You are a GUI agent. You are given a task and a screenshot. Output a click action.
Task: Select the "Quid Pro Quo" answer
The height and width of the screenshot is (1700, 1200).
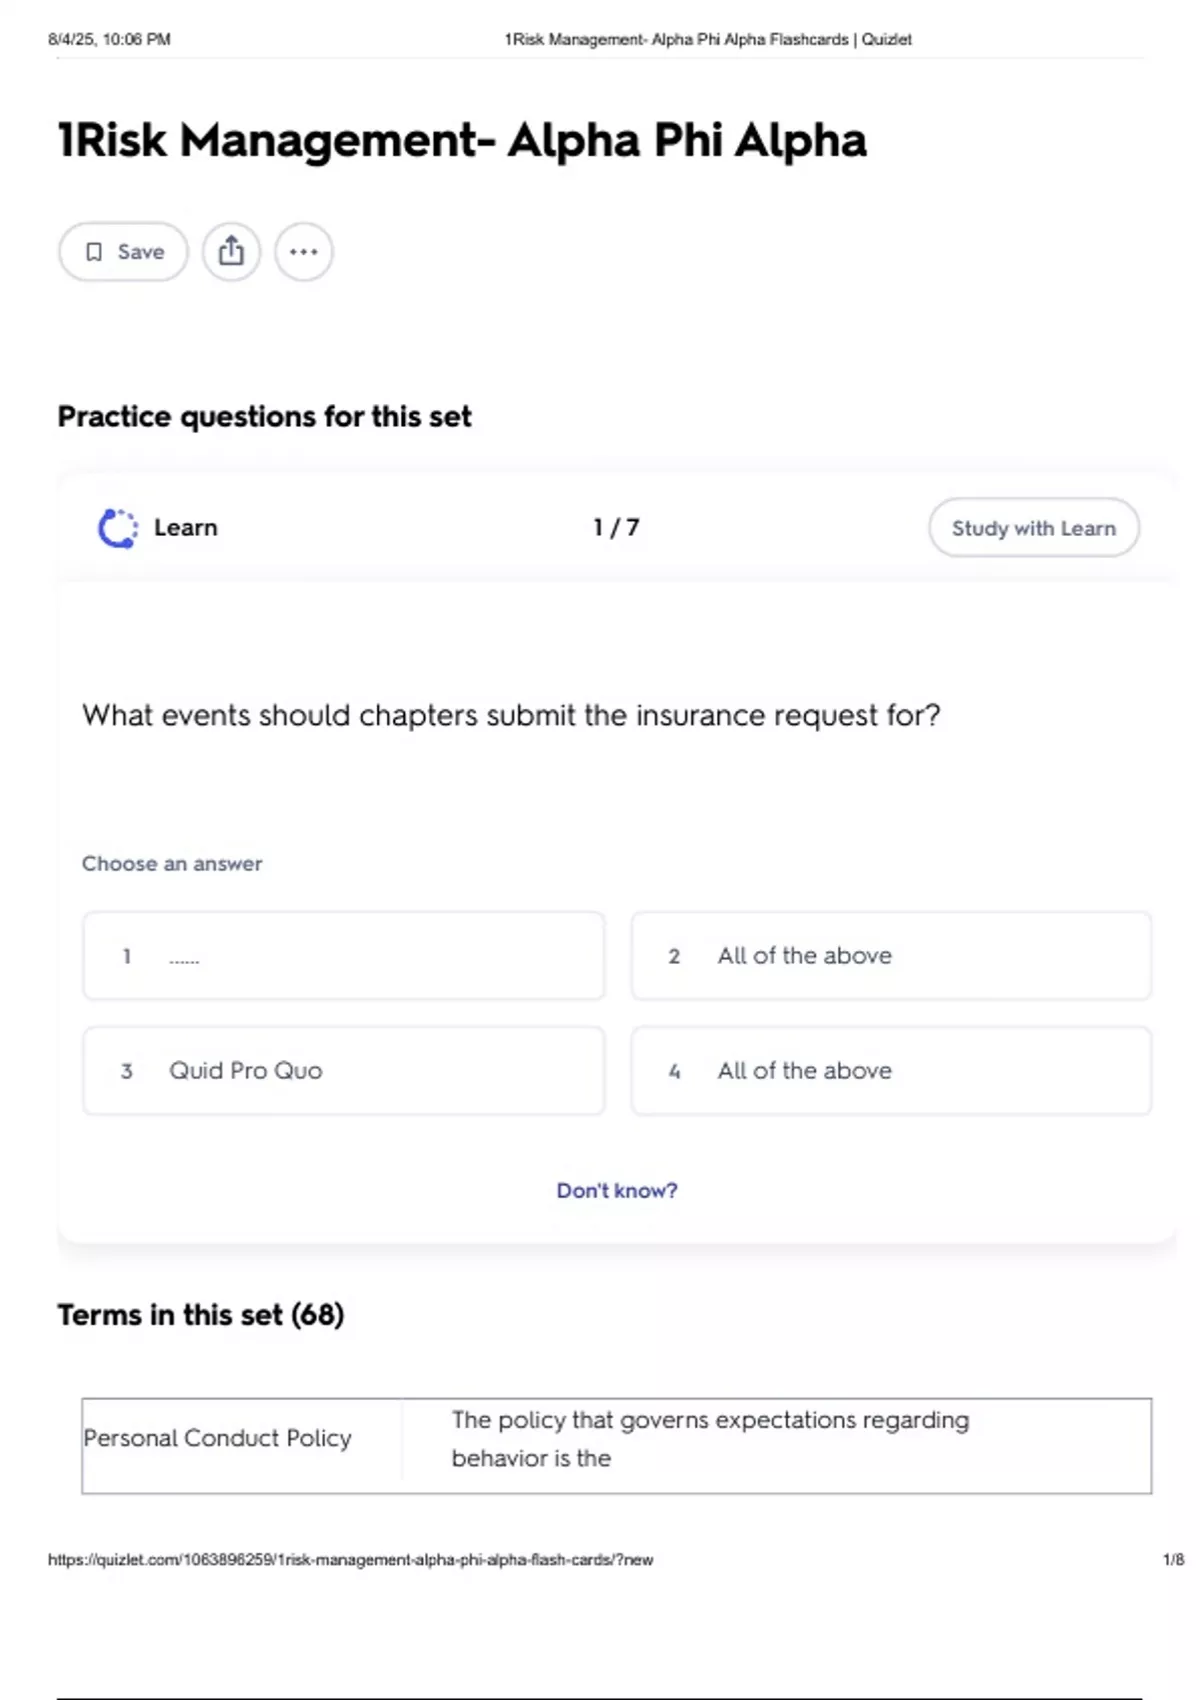(343, 1071)
